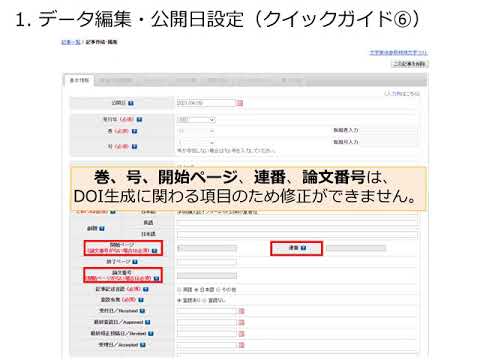Open calendar picker for Accepted date
Image resolution: width=480 pixels, height=360 pixels.
tap(242, 345)
